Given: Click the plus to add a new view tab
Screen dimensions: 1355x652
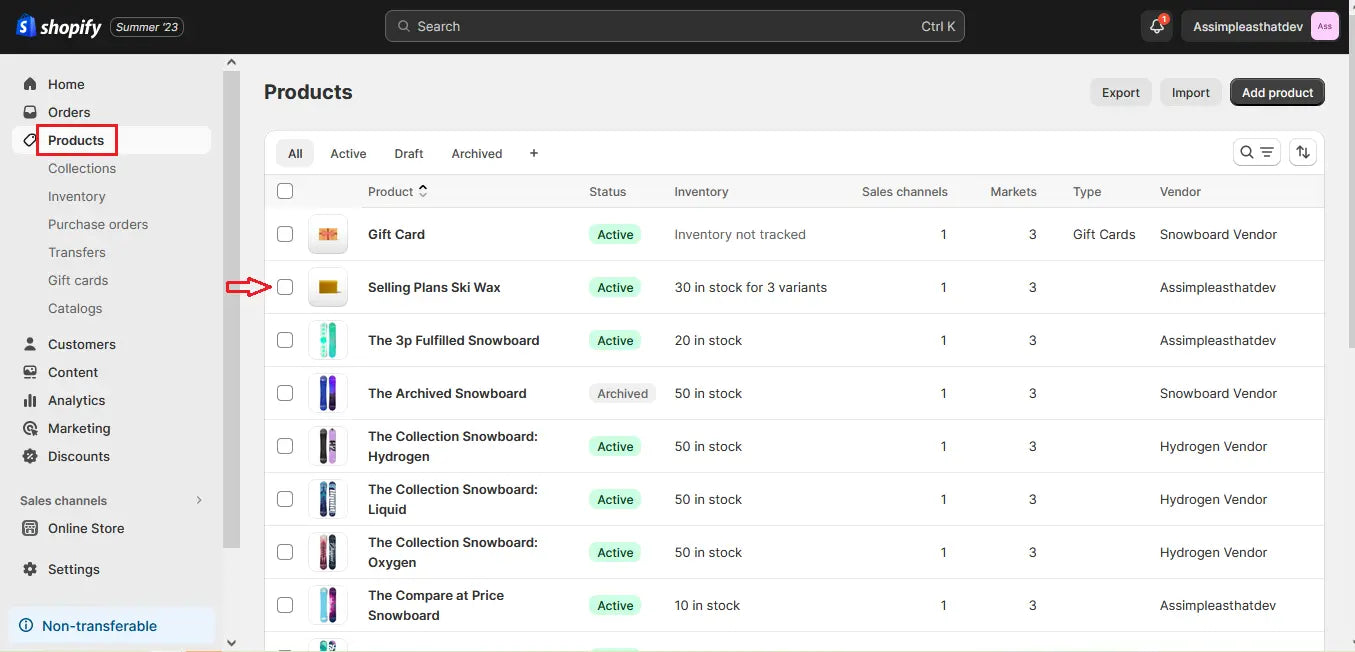Looking at the screenshot, I should (x=533, y=153).
